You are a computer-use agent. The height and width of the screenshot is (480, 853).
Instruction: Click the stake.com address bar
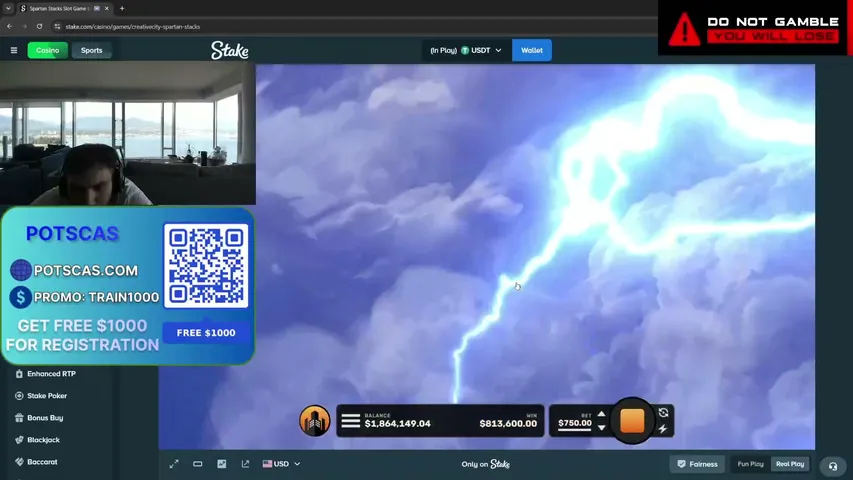[133, 26]
